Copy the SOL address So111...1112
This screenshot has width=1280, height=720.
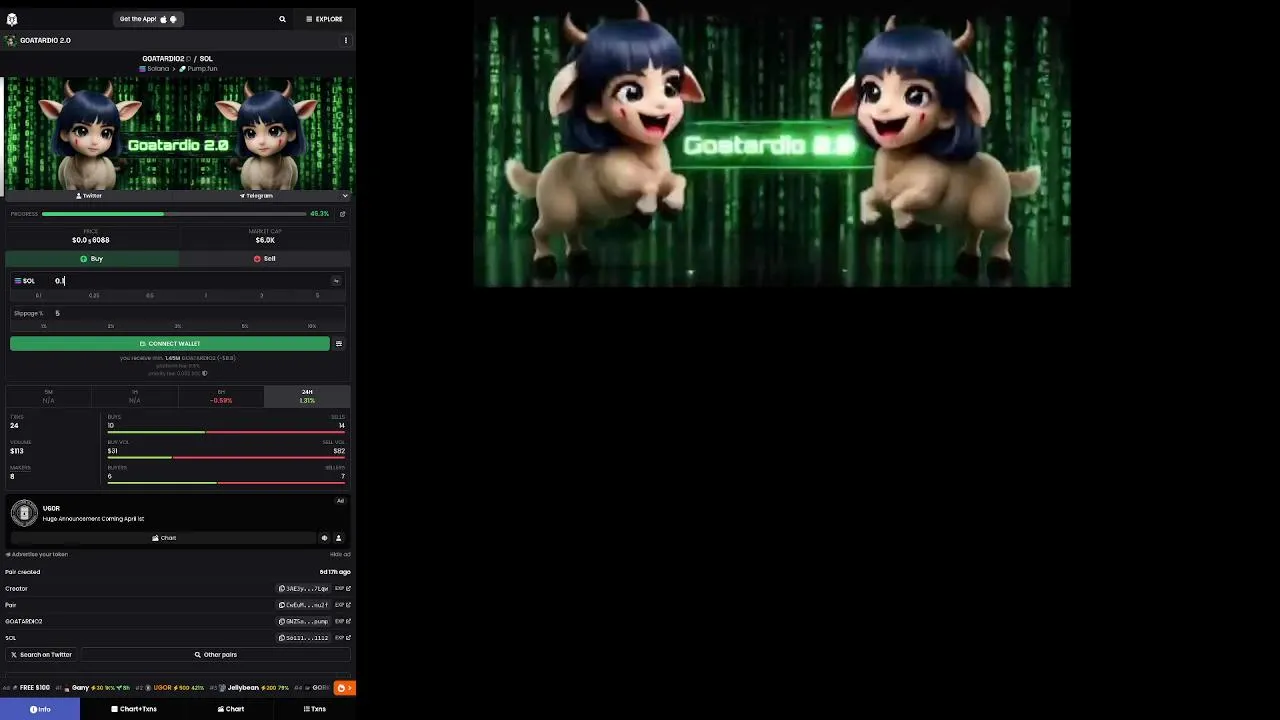click(304, 638)
